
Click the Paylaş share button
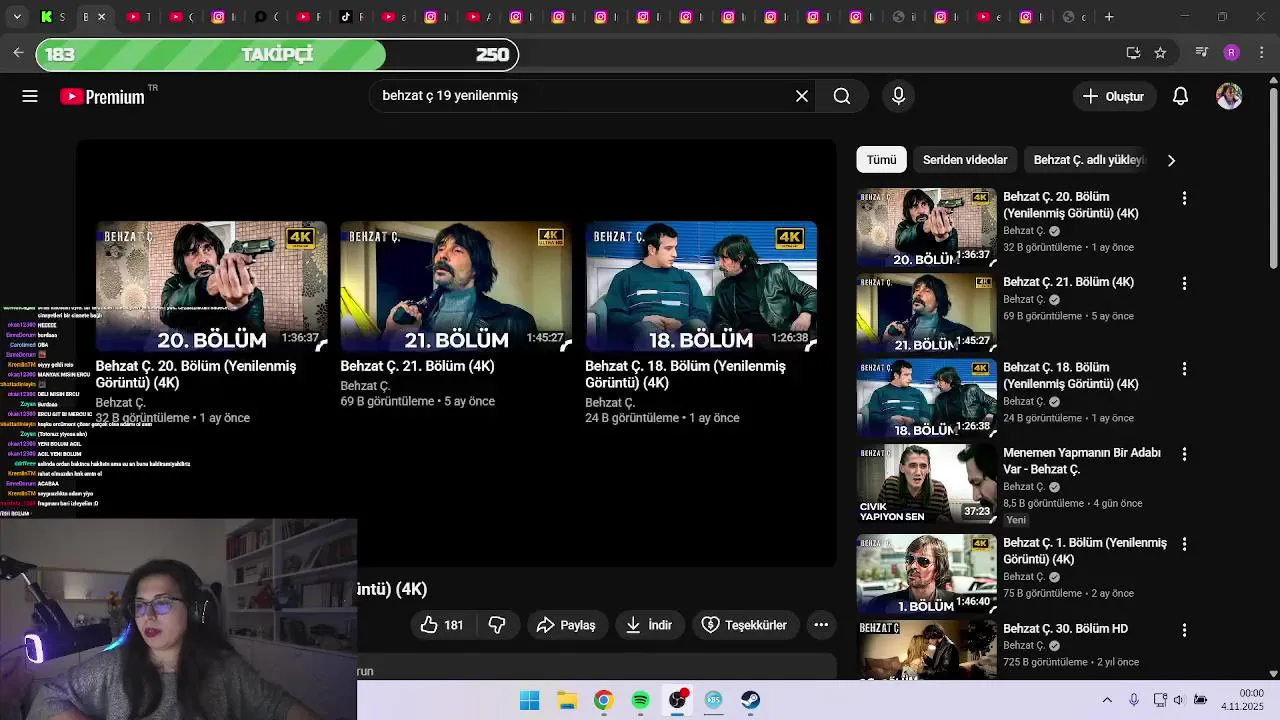[567, 625]
